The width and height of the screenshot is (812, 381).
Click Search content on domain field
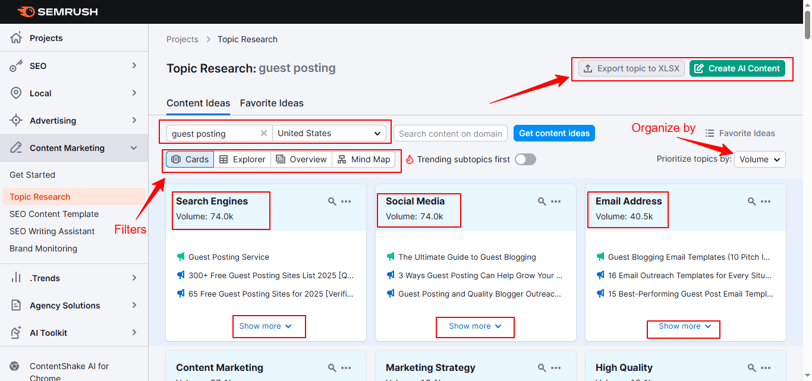click(x=451, y=134)
